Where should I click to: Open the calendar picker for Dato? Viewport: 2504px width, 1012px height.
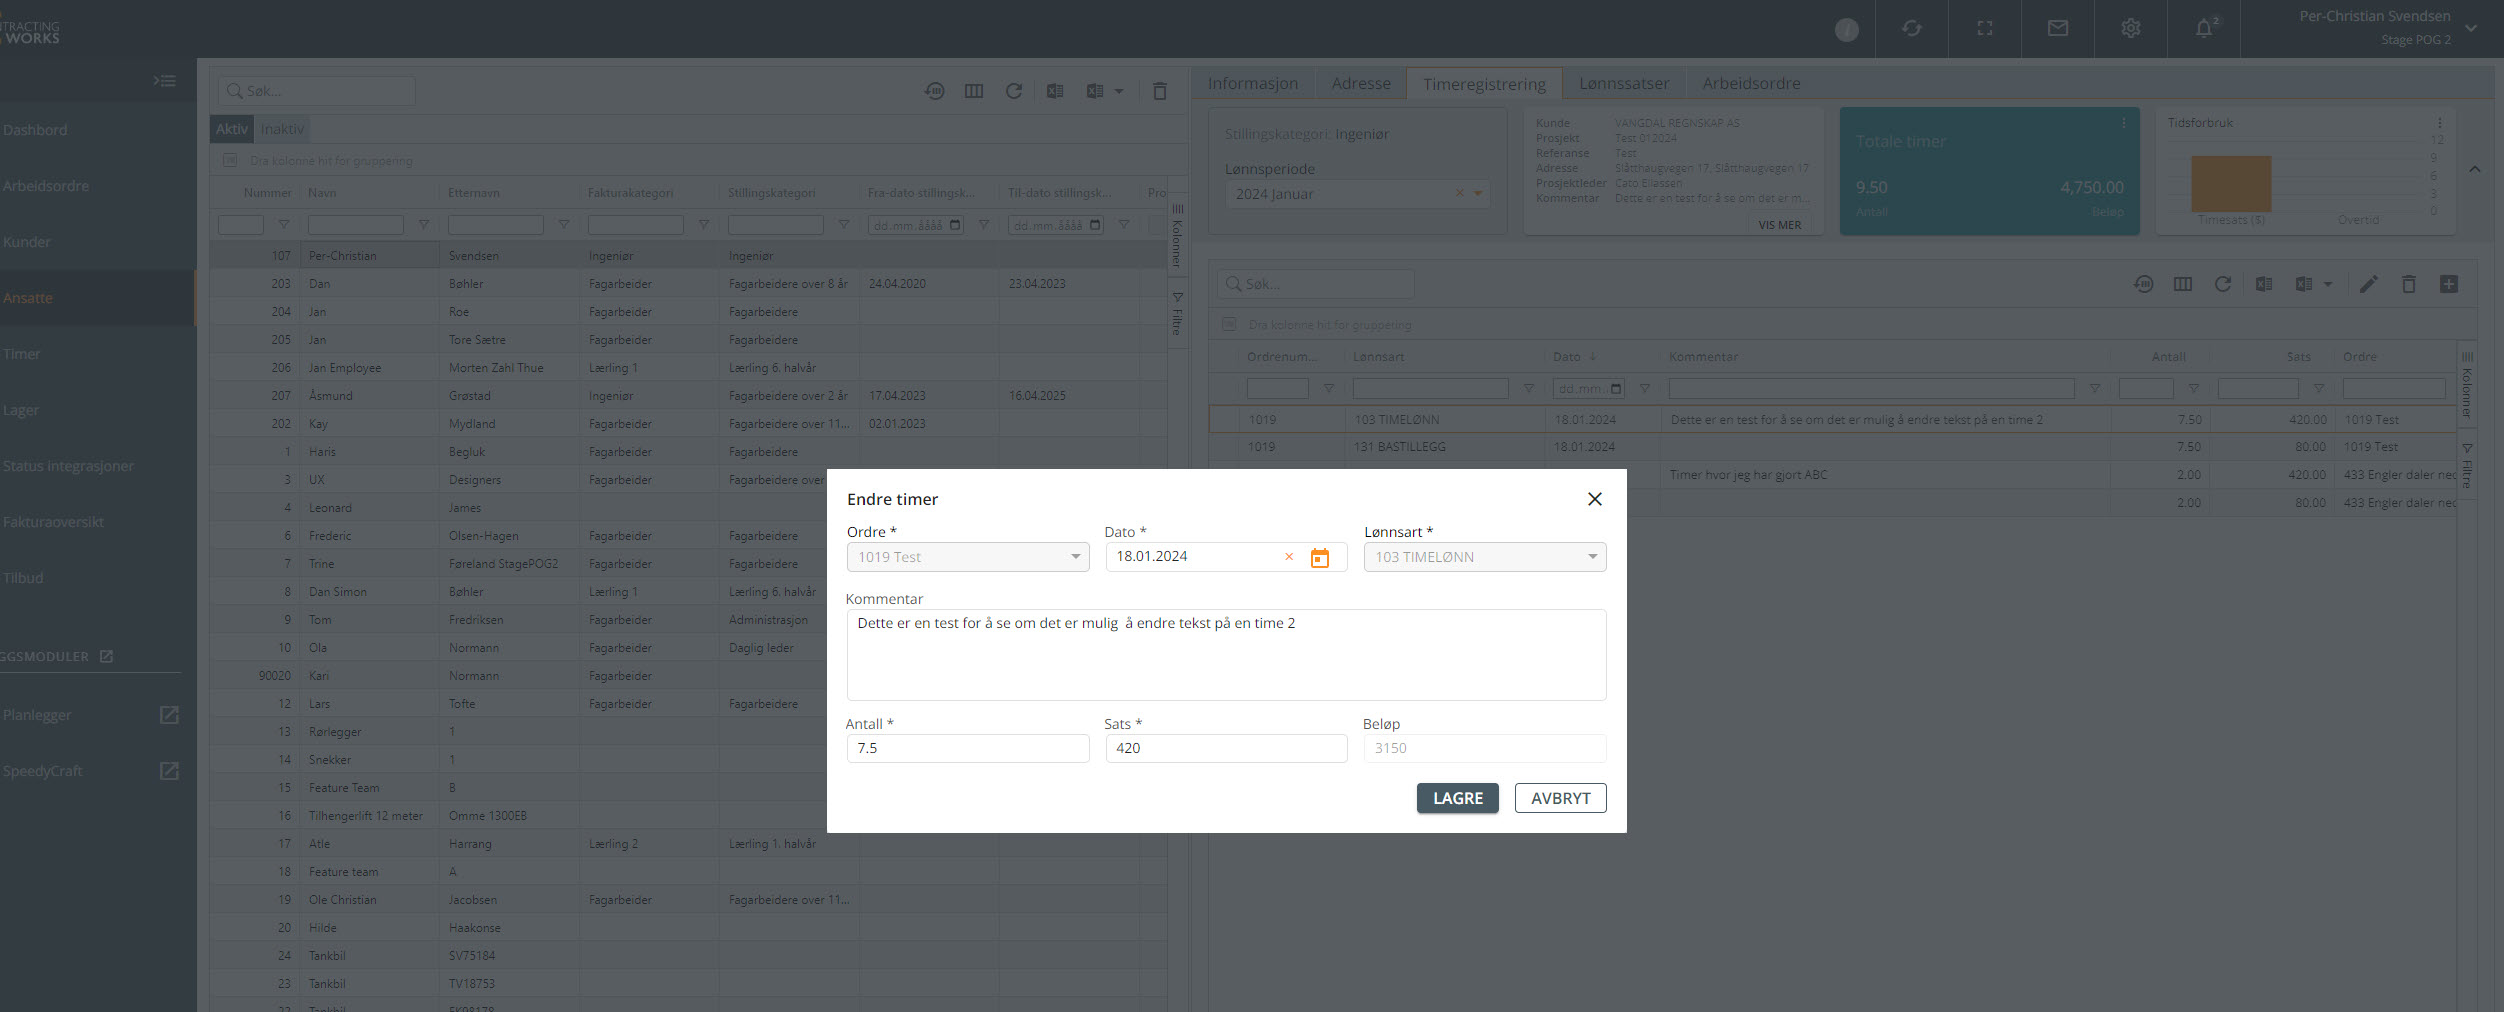point(1320,558)
